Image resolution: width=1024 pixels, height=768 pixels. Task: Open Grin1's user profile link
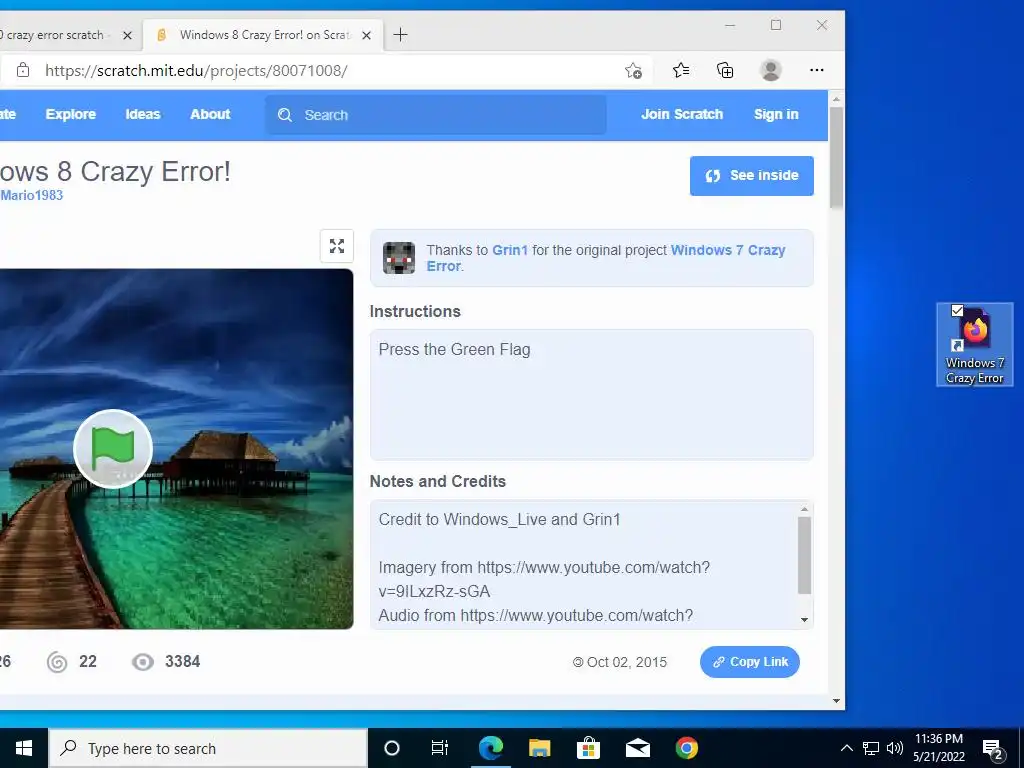[510, 250]
